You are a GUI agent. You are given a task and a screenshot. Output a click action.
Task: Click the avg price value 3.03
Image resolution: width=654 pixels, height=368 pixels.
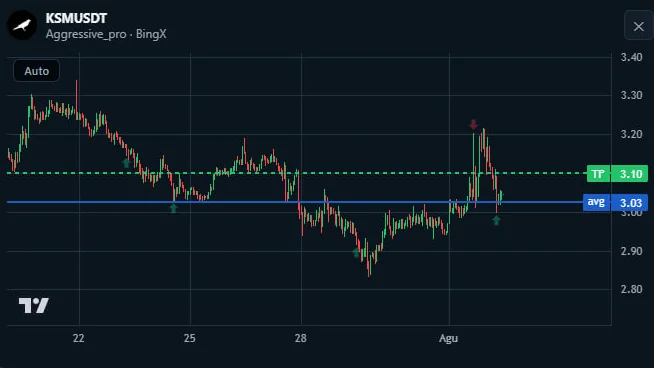[x=630, y=203]
